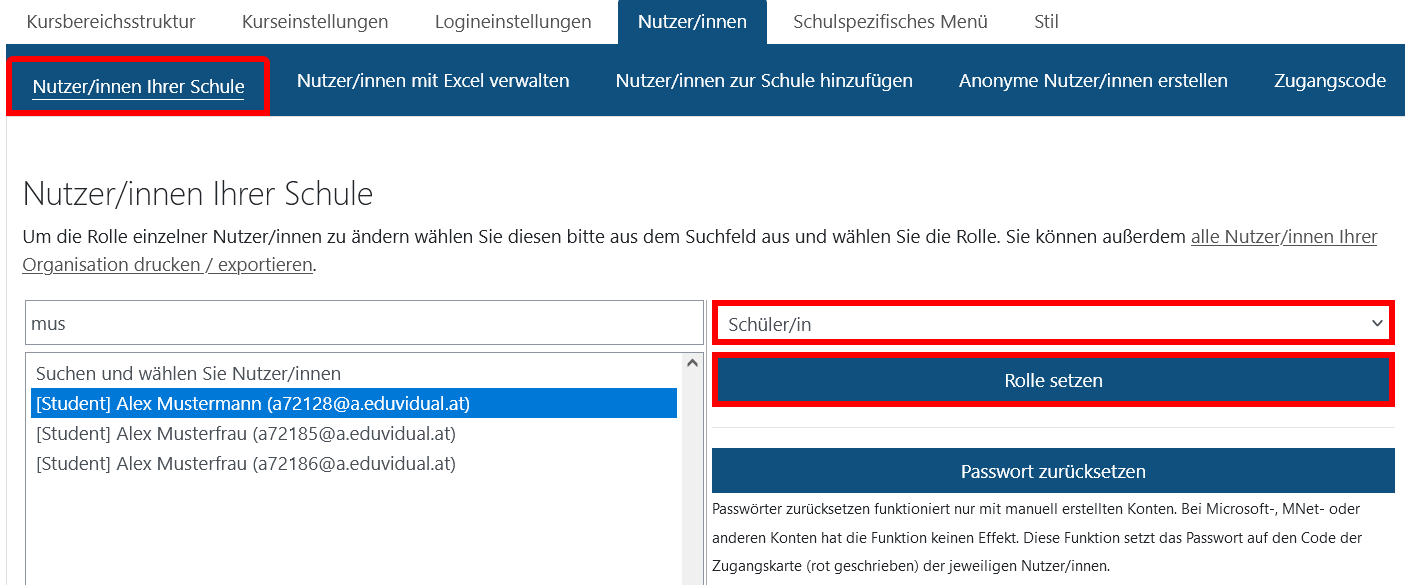Expand the Schüler/in role dropdown

click(1053, 324)
